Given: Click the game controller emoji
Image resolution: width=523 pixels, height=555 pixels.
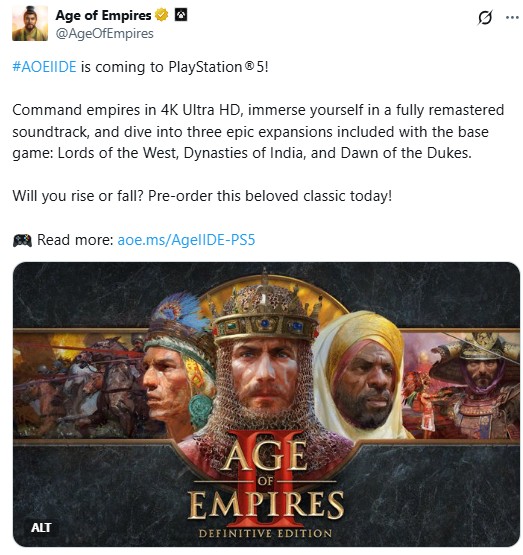Looking at the screenshot, I should point(22,240).
